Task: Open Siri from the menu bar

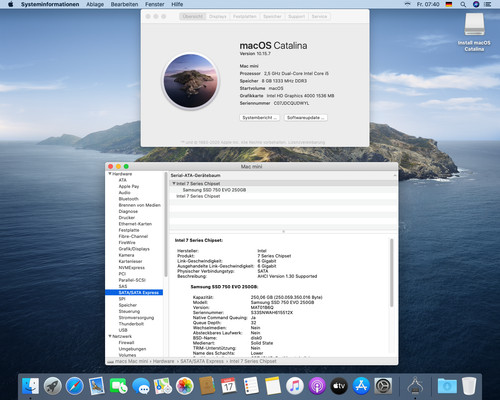Action: pyautogui.click(x=476, y=4)
